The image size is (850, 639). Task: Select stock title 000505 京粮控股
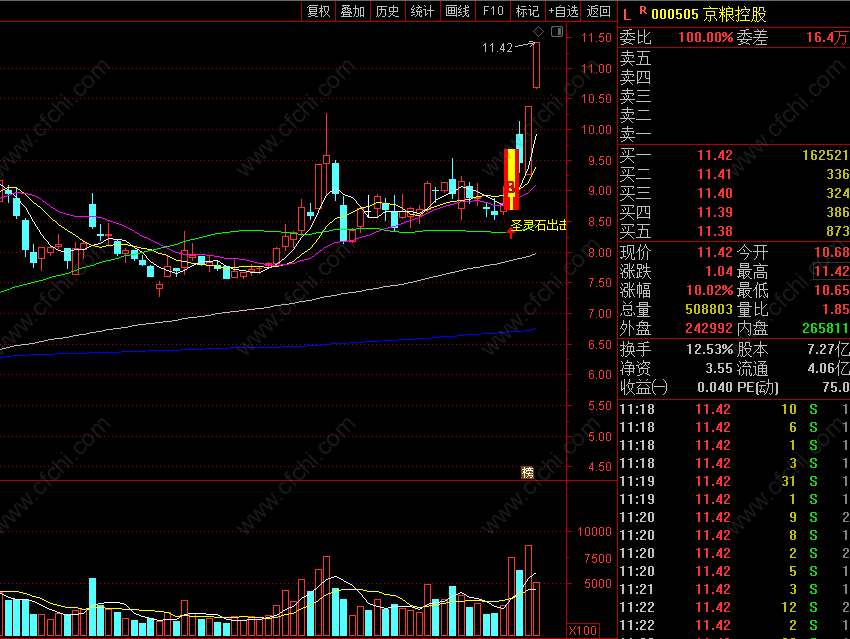(x=709, y=14)
